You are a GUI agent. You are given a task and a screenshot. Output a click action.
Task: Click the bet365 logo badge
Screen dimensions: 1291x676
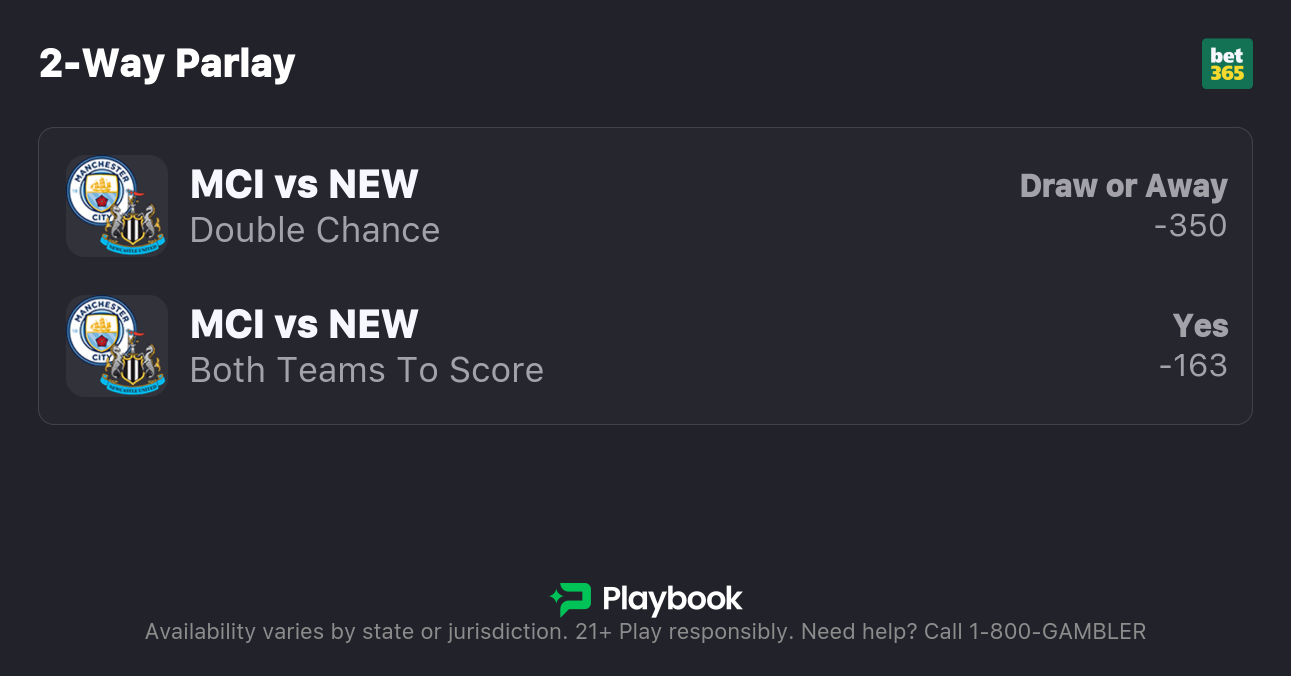pos(1227,64)
